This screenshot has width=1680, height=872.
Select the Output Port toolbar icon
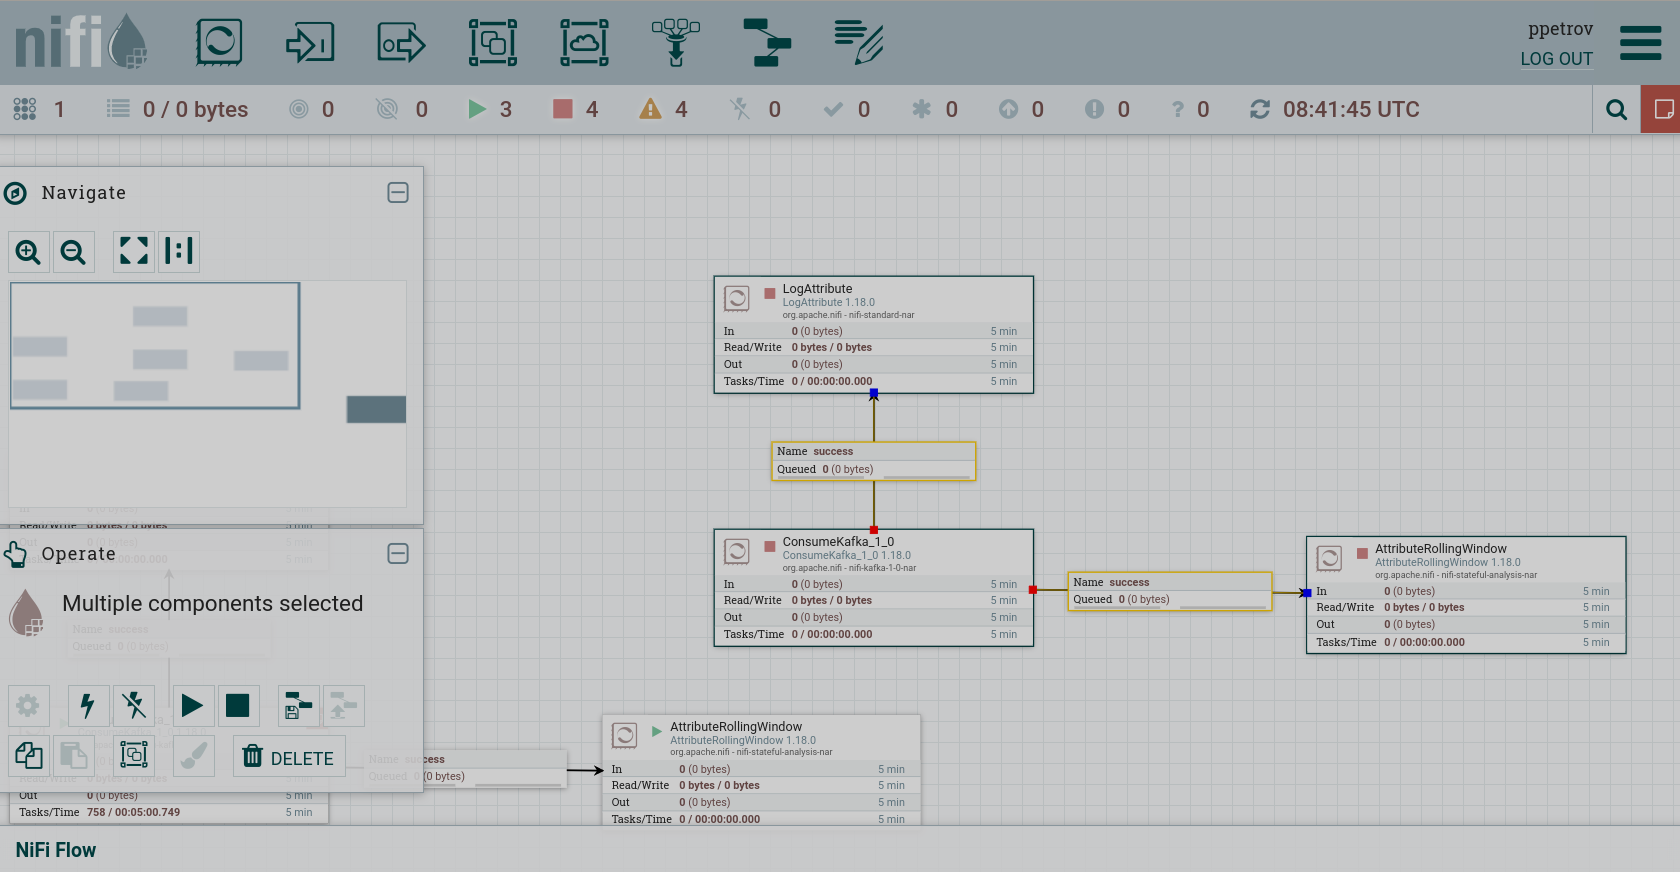pos(401,43)
